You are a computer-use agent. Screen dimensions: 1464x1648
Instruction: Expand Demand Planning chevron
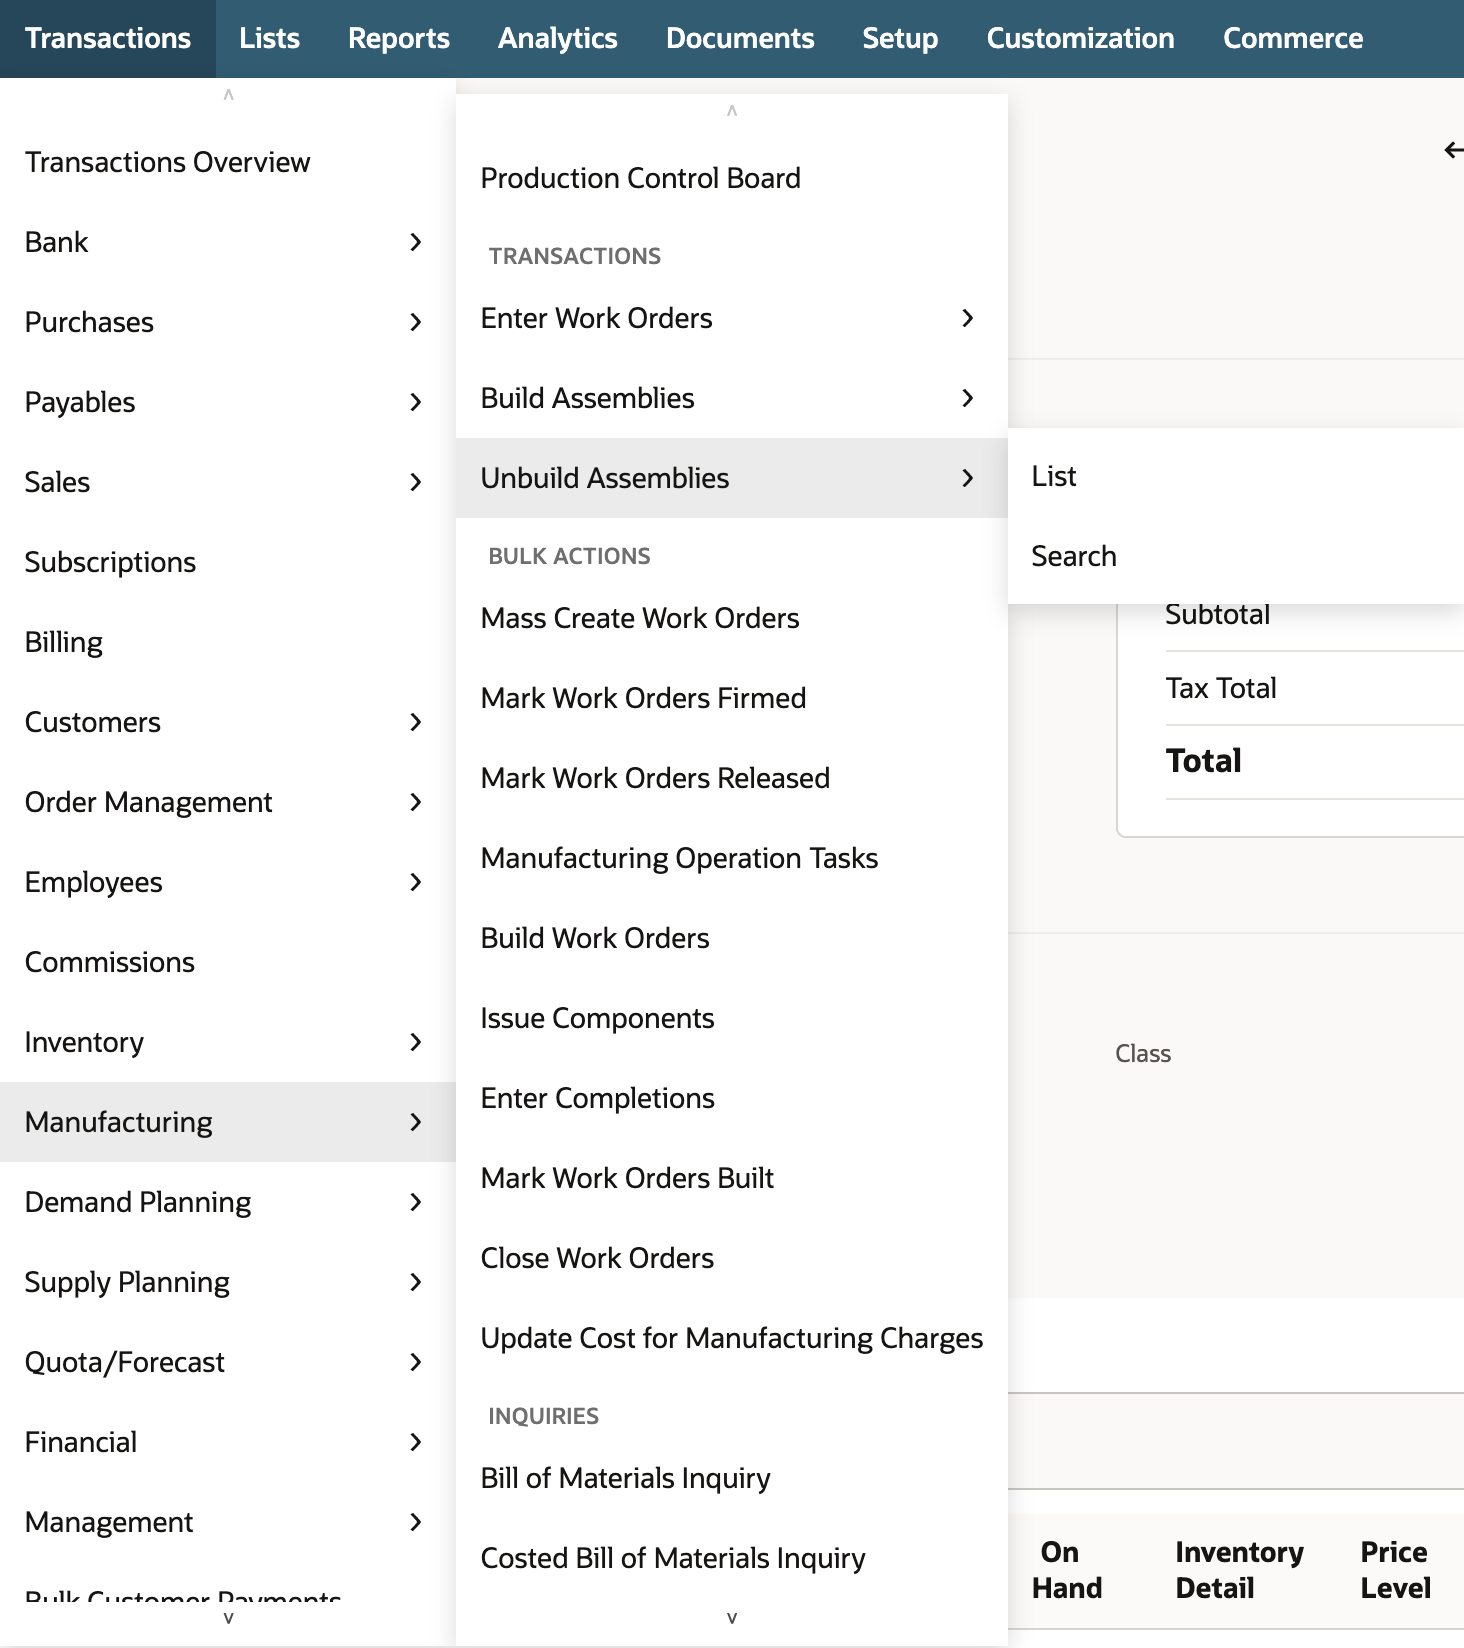pyautogui.click(x=416, y=1202)
